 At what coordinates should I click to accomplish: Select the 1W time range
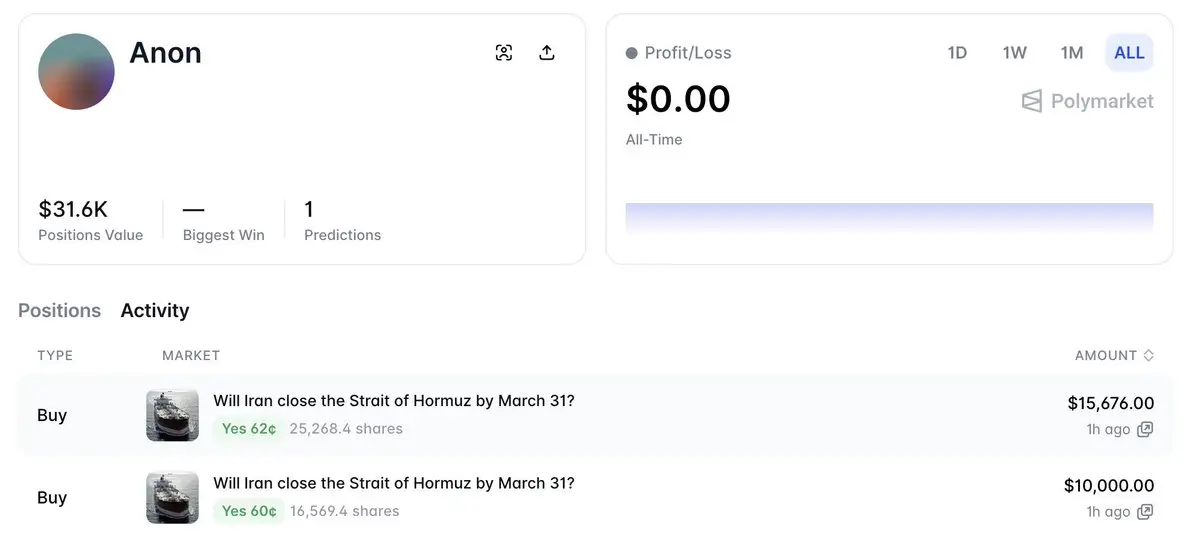click(1014, 53)
